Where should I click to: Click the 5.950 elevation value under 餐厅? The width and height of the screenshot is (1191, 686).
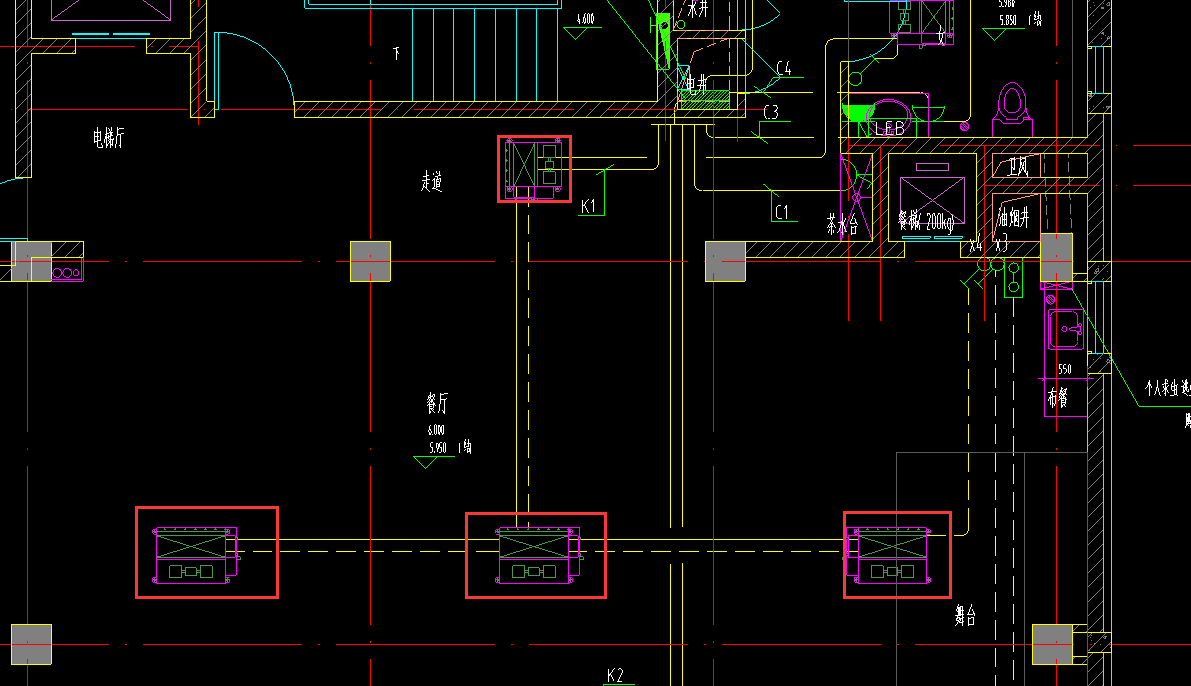[438, 447]
